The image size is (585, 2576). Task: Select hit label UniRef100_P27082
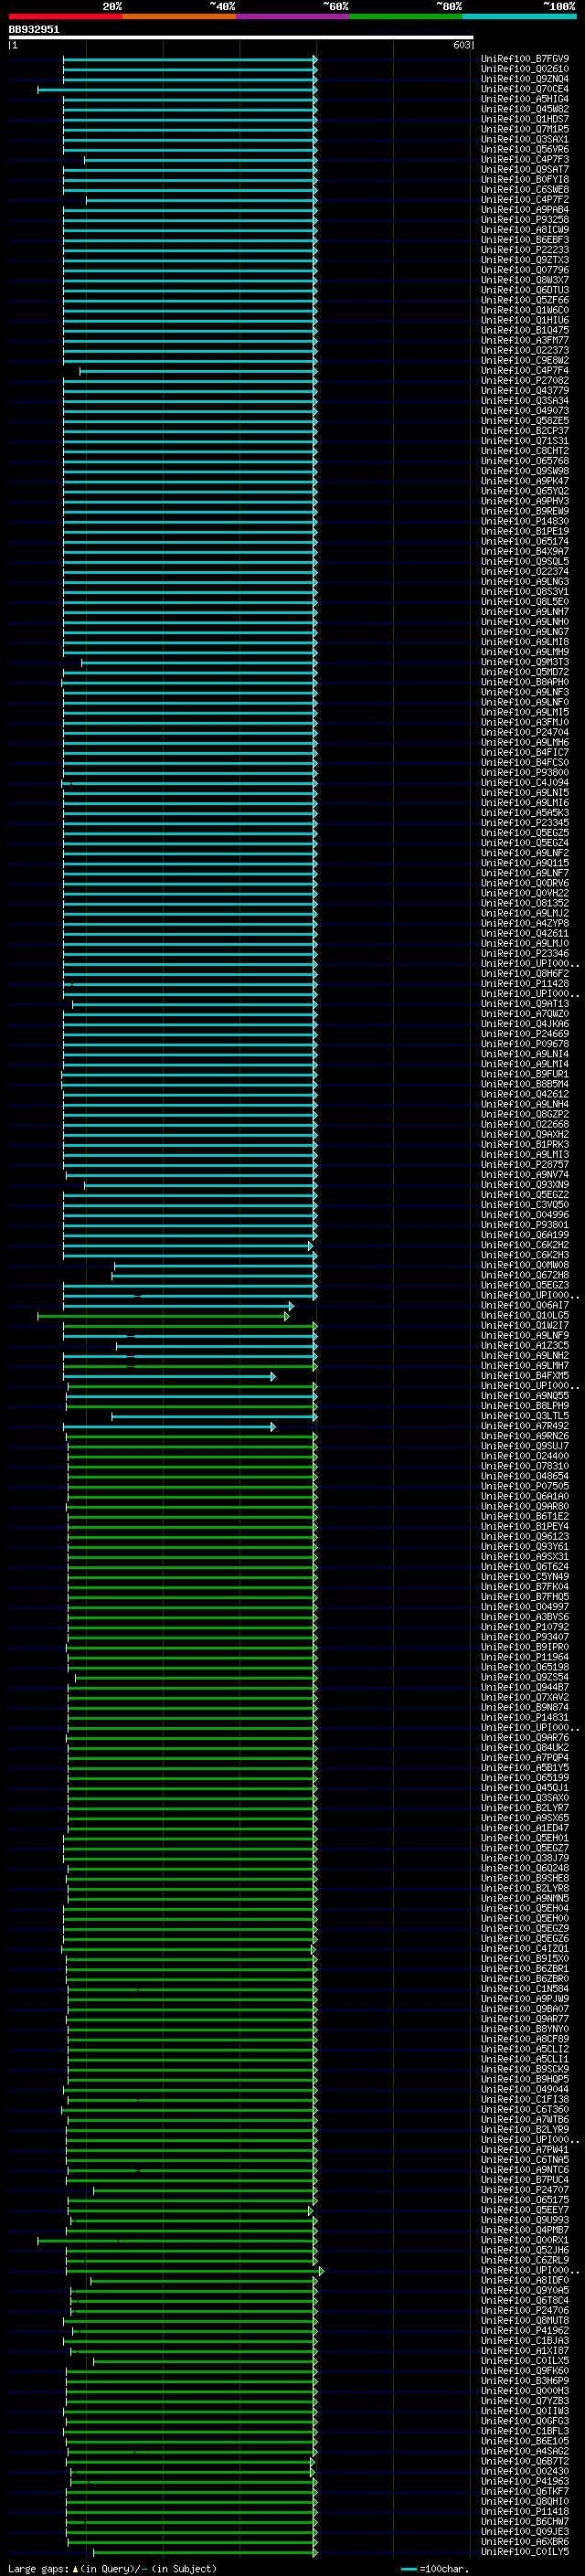525,381
